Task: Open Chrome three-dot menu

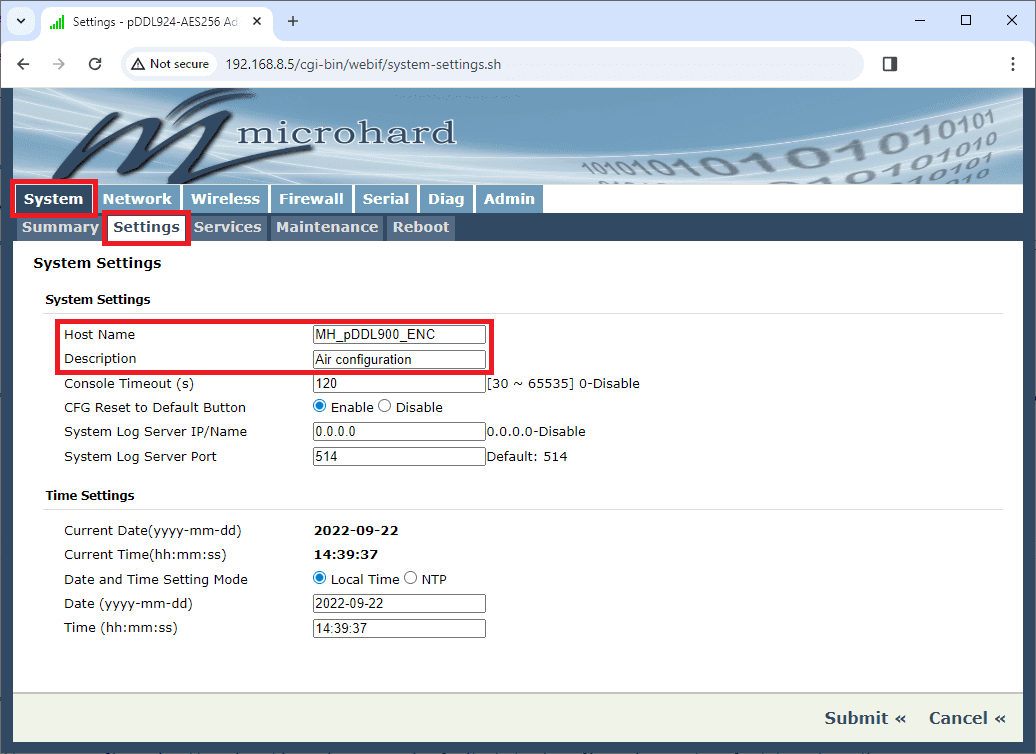Action: pos(1013,64)
